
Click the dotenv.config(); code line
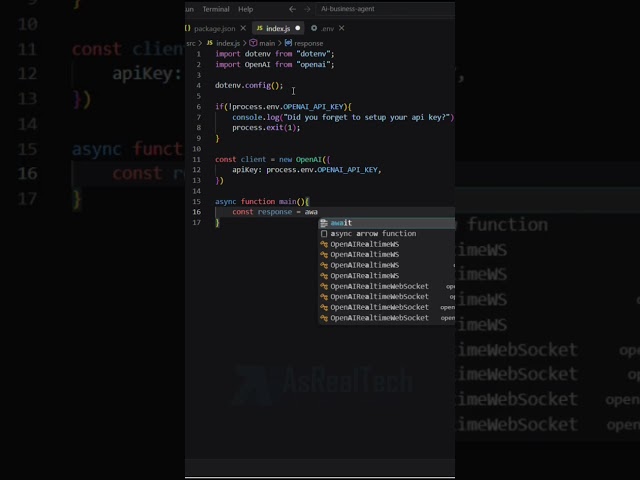pos(249,85)
